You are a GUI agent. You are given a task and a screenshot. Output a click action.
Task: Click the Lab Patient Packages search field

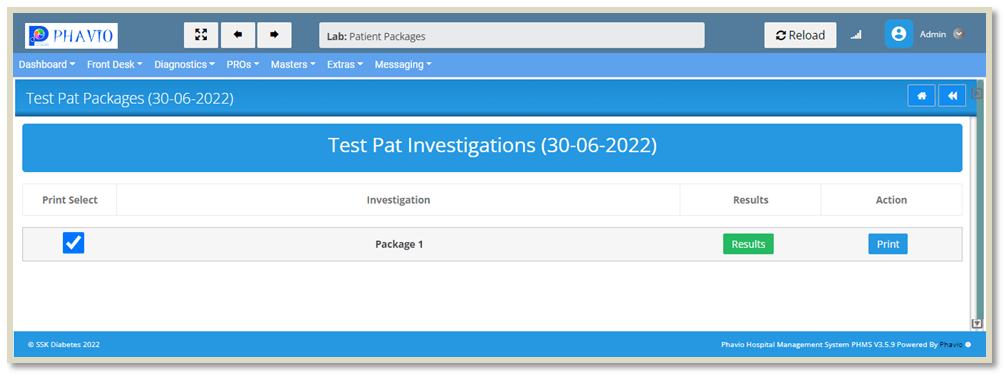[x=512, y=35]
